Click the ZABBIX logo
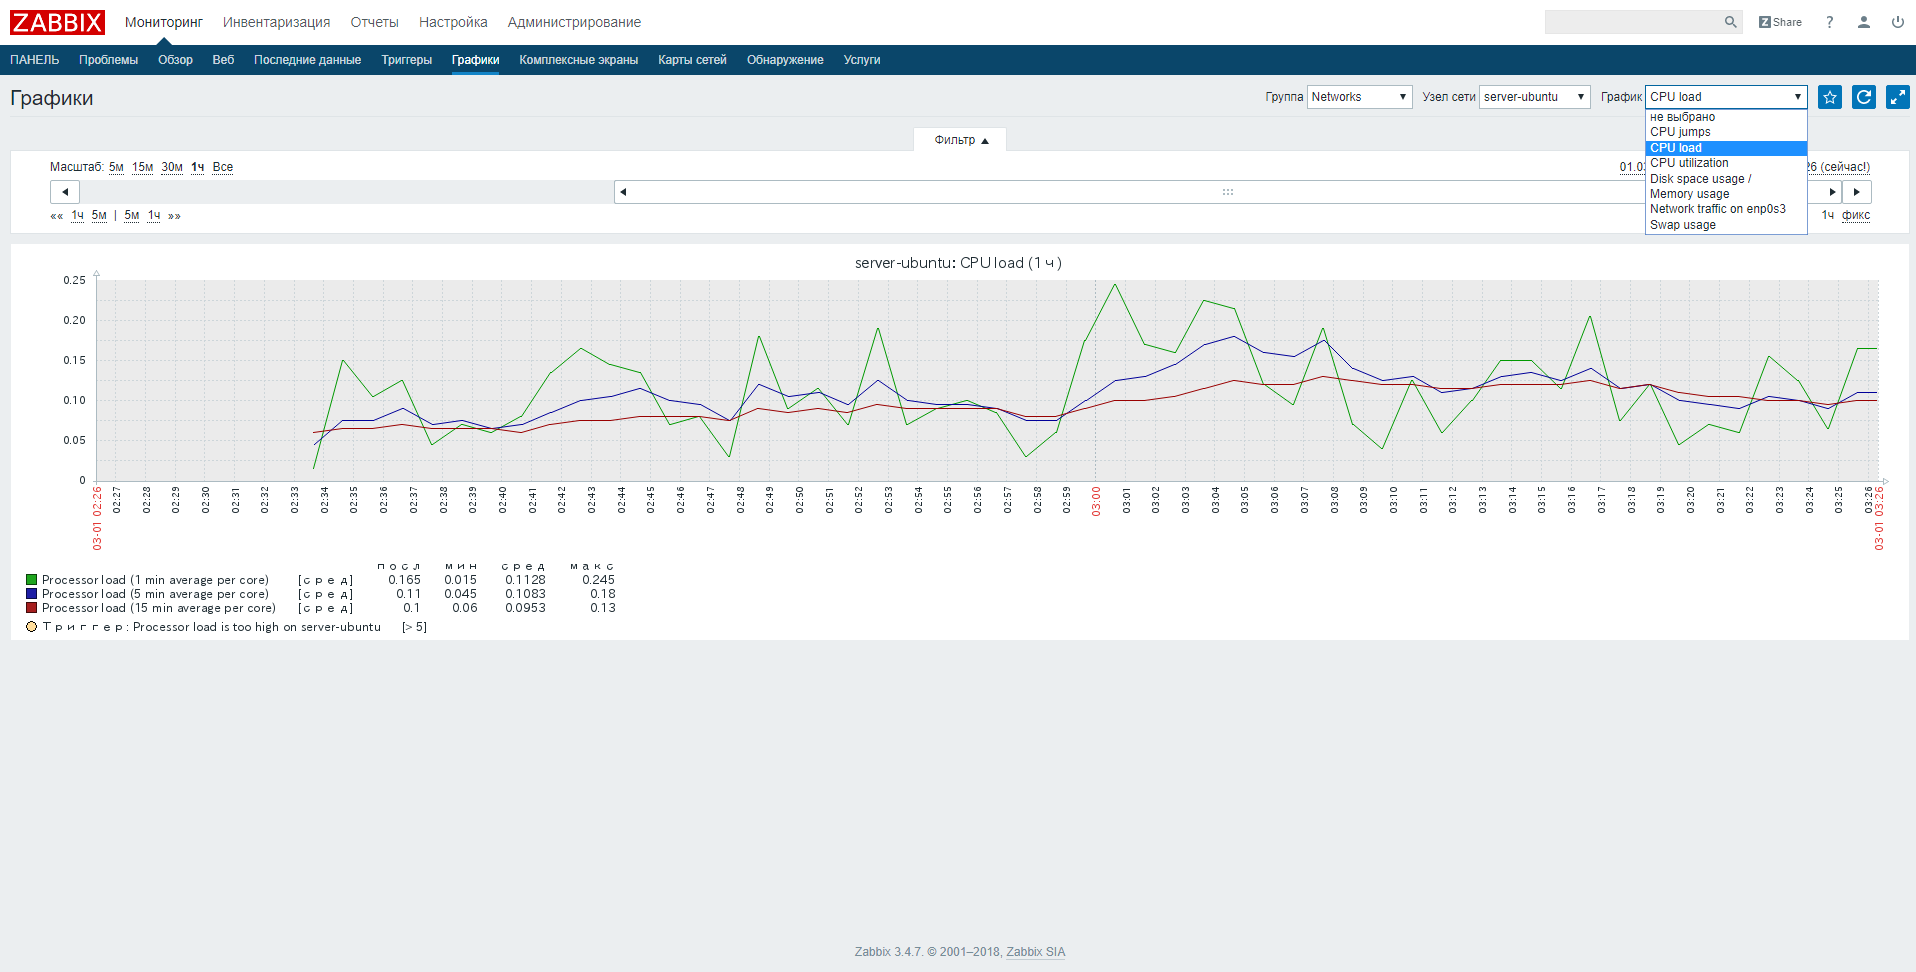 click(57, 21)
